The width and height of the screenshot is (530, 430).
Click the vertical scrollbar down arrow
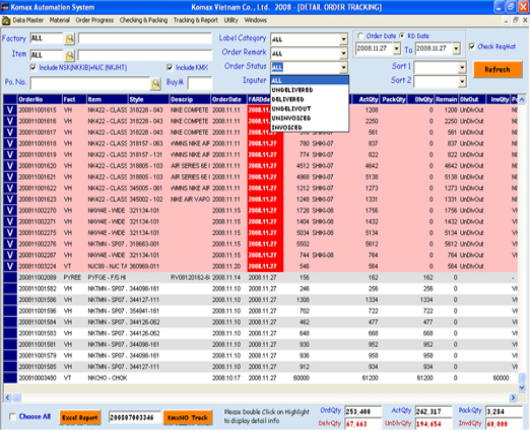[522, 388]
